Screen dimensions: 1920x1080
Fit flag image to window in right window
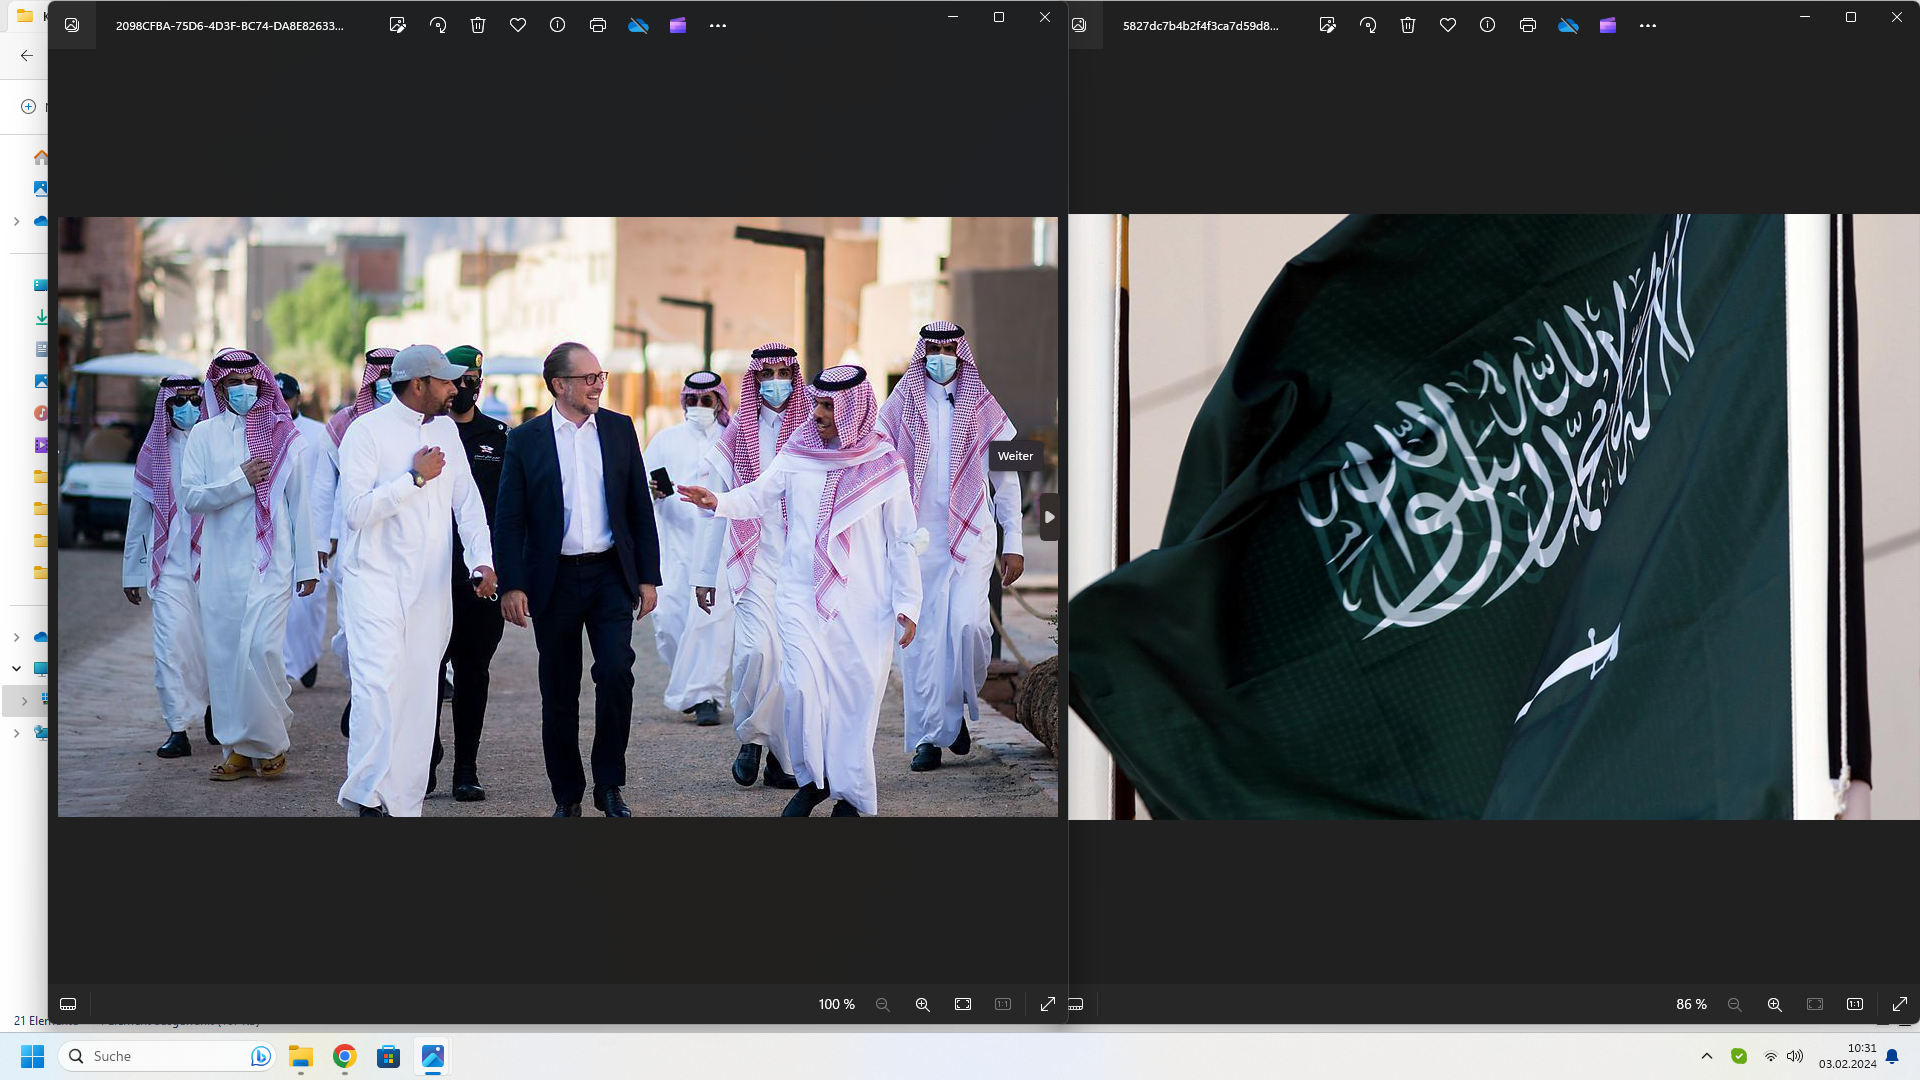1815,1004
